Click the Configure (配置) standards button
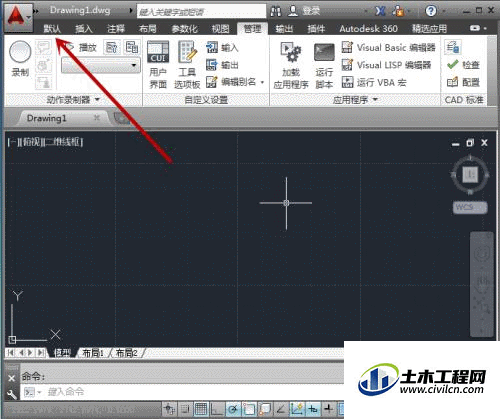 (463, 82)
